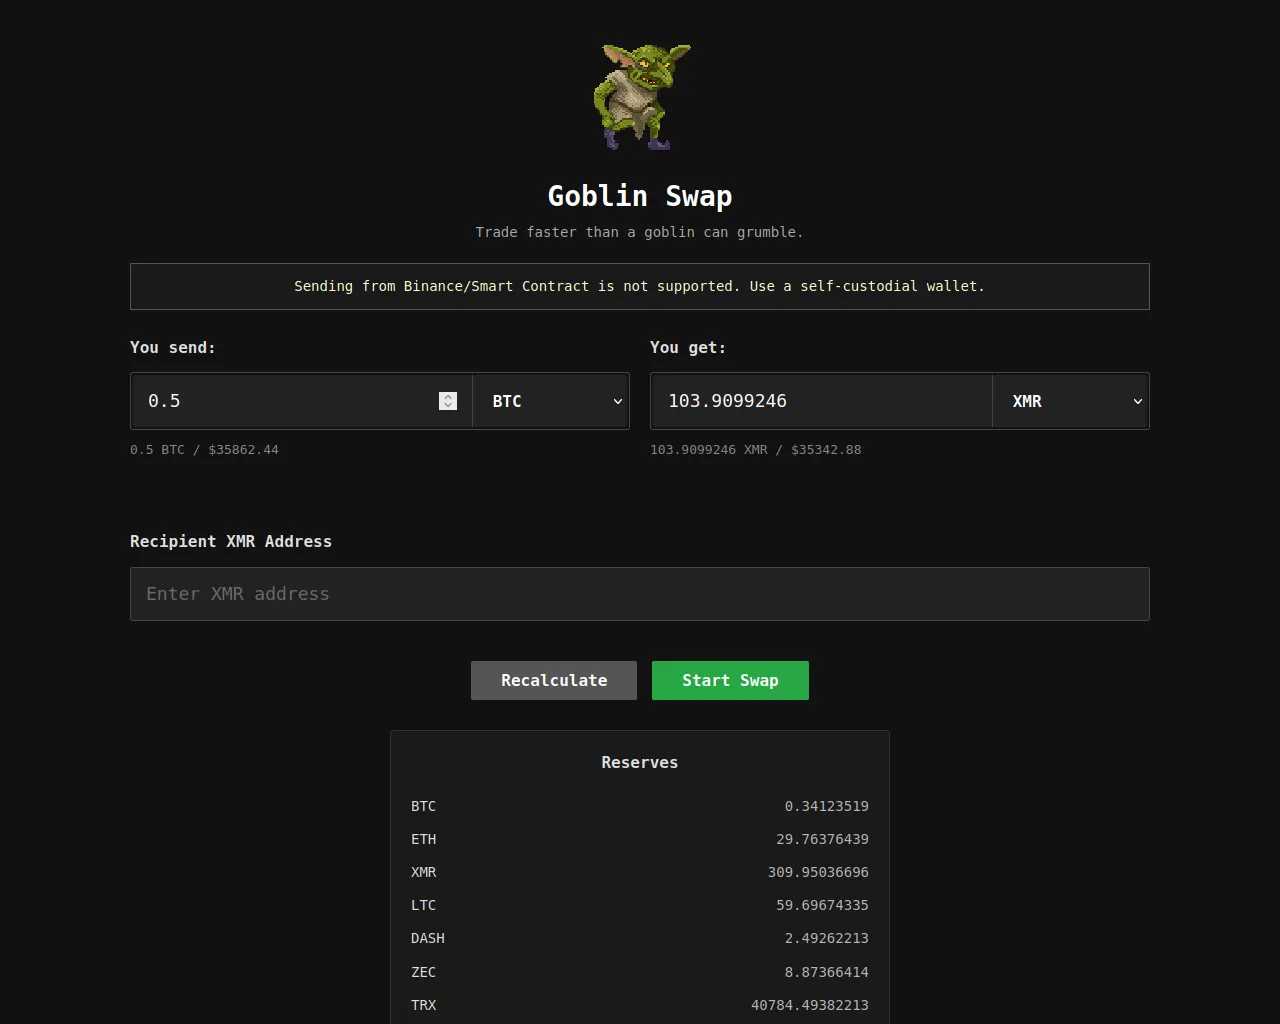Image resolution: width=1280 pixels, height=1024 pixels.
Task: Click the goblin mascot logo
Action: (x=640, y=97)
